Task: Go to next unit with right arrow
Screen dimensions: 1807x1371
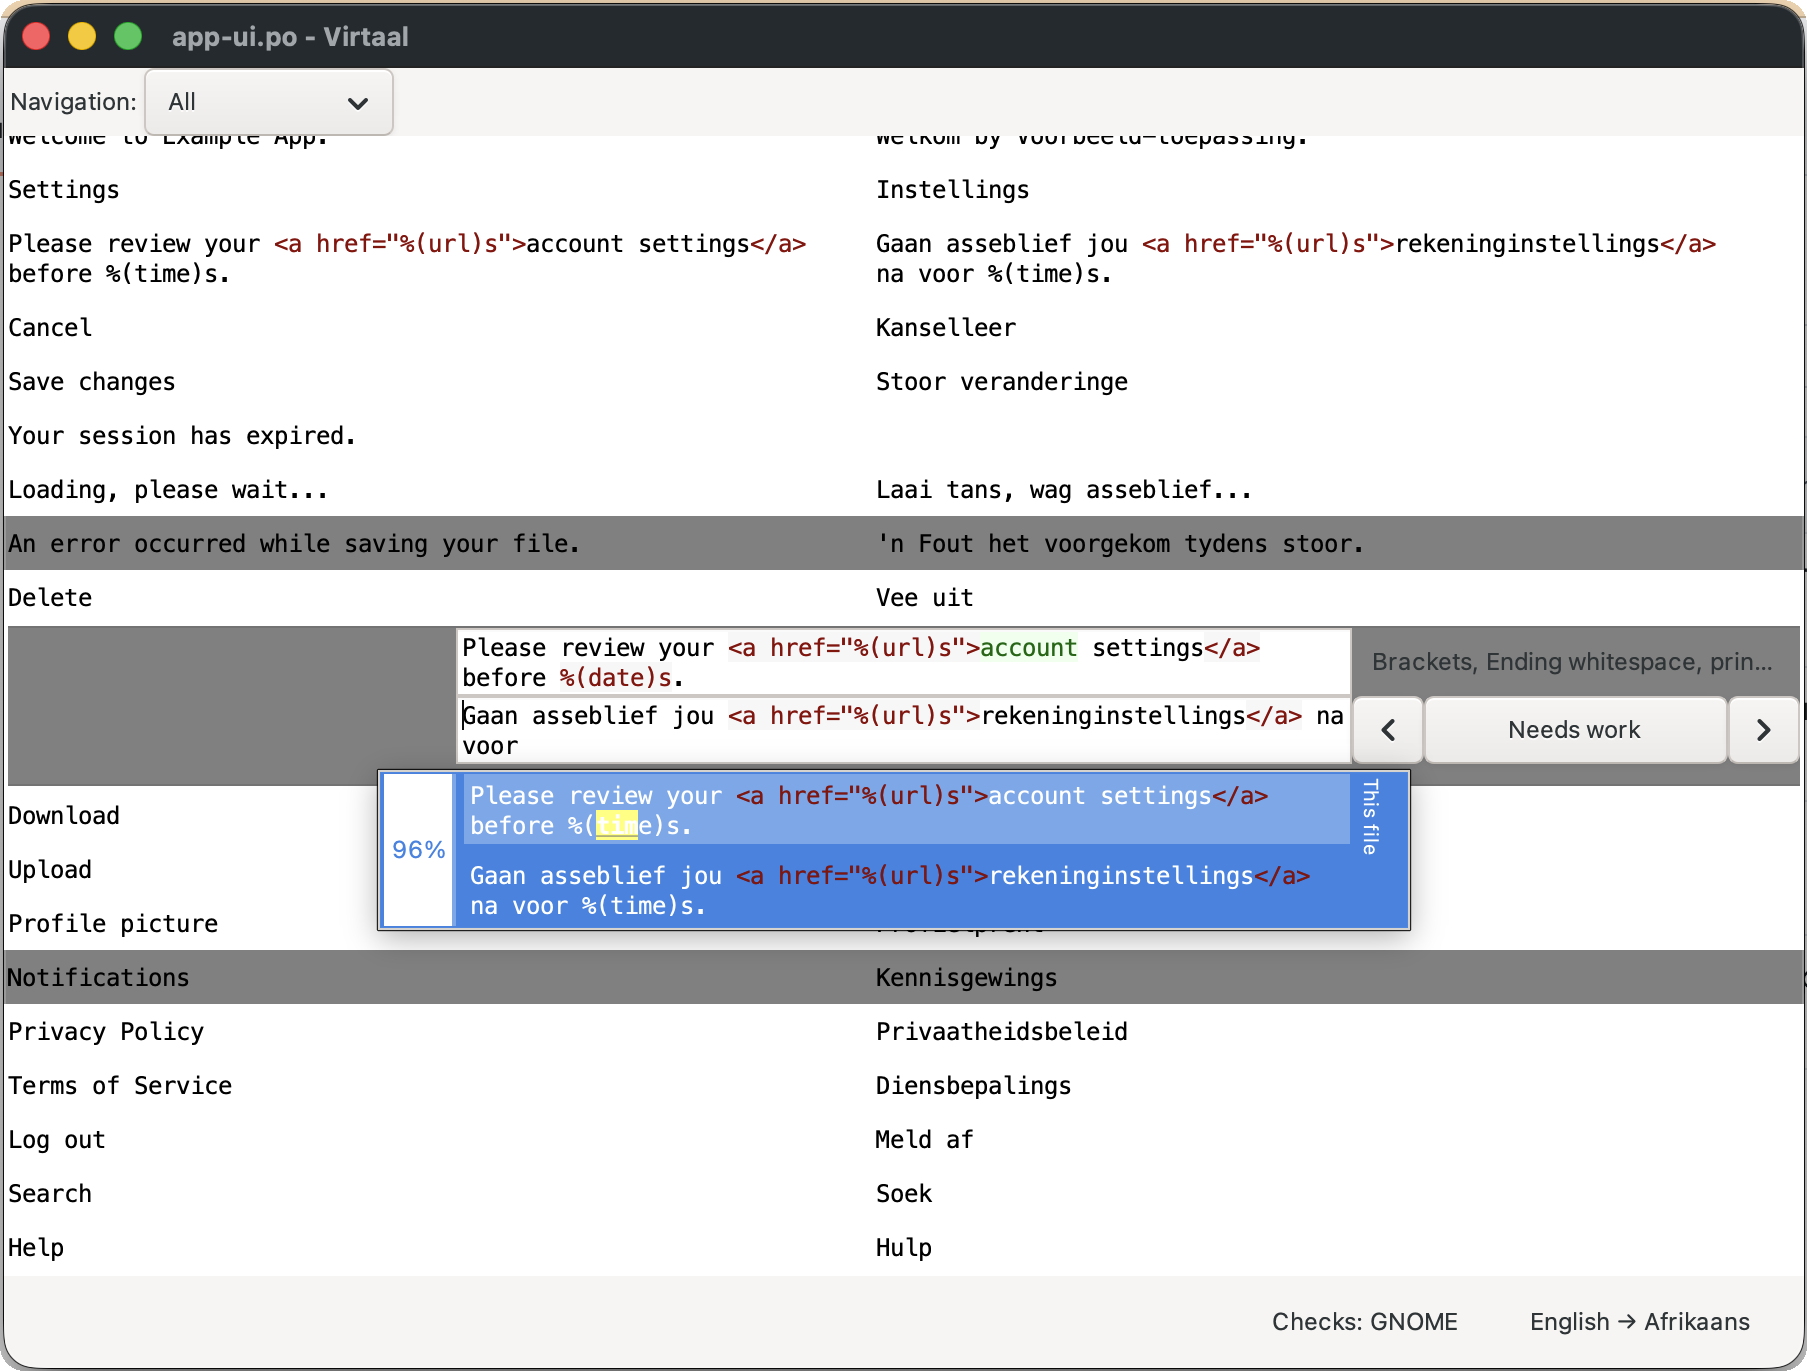Action: [x=1763, y=730]
